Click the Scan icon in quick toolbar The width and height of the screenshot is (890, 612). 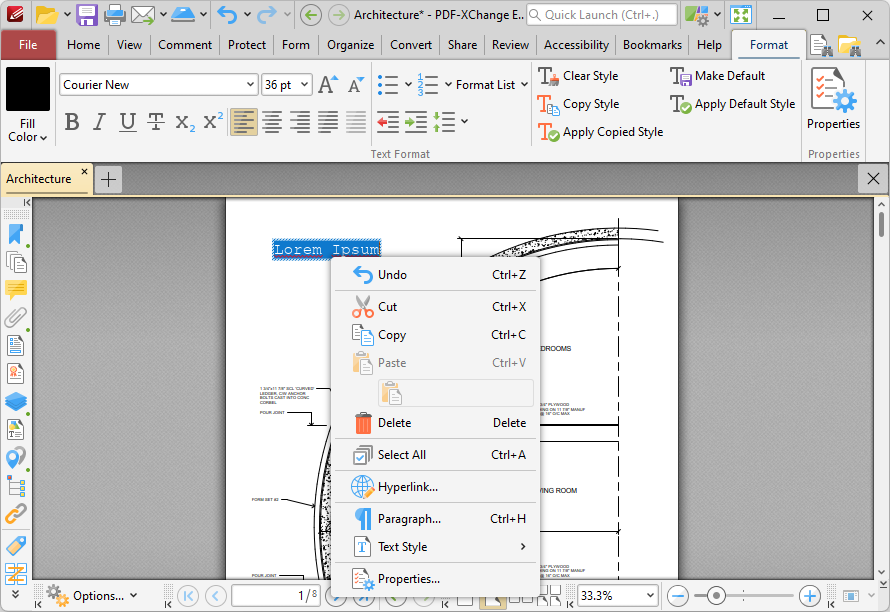[x=183, y=15]
